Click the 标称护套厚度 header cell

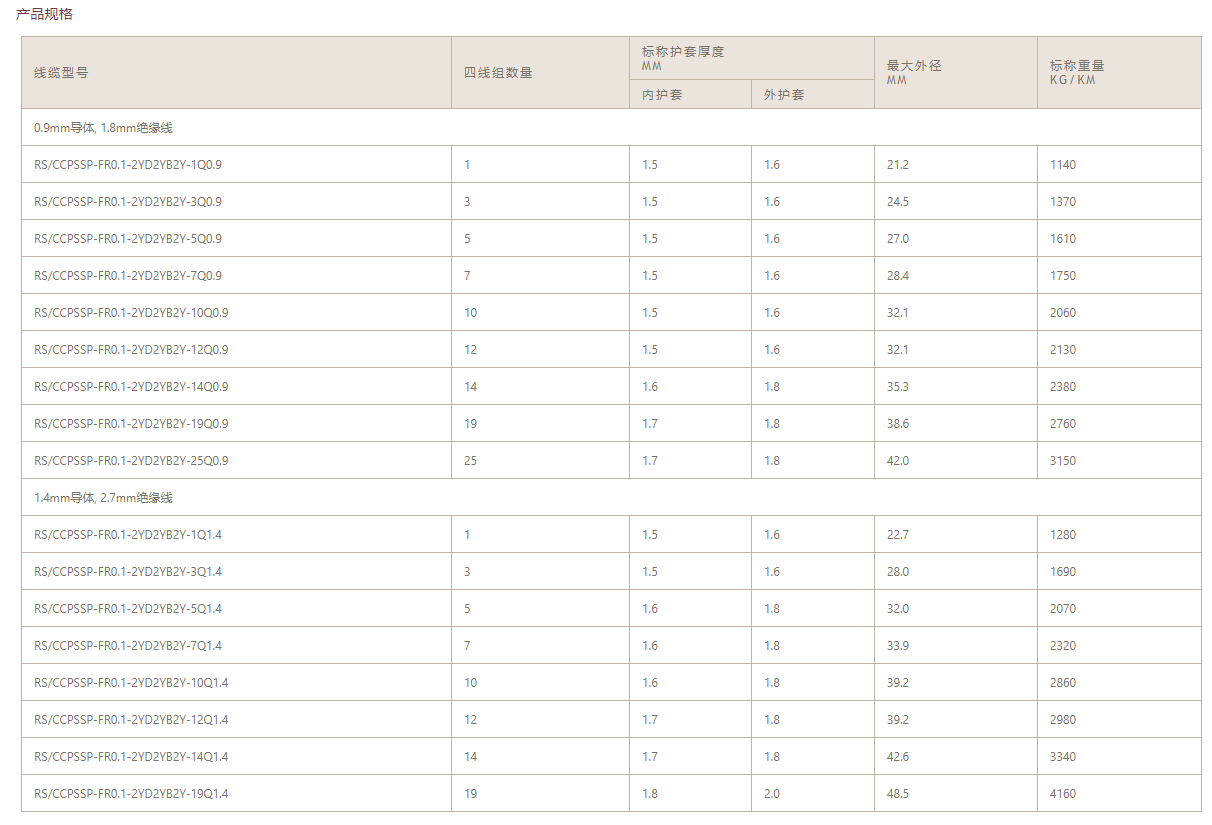[683, 52]
